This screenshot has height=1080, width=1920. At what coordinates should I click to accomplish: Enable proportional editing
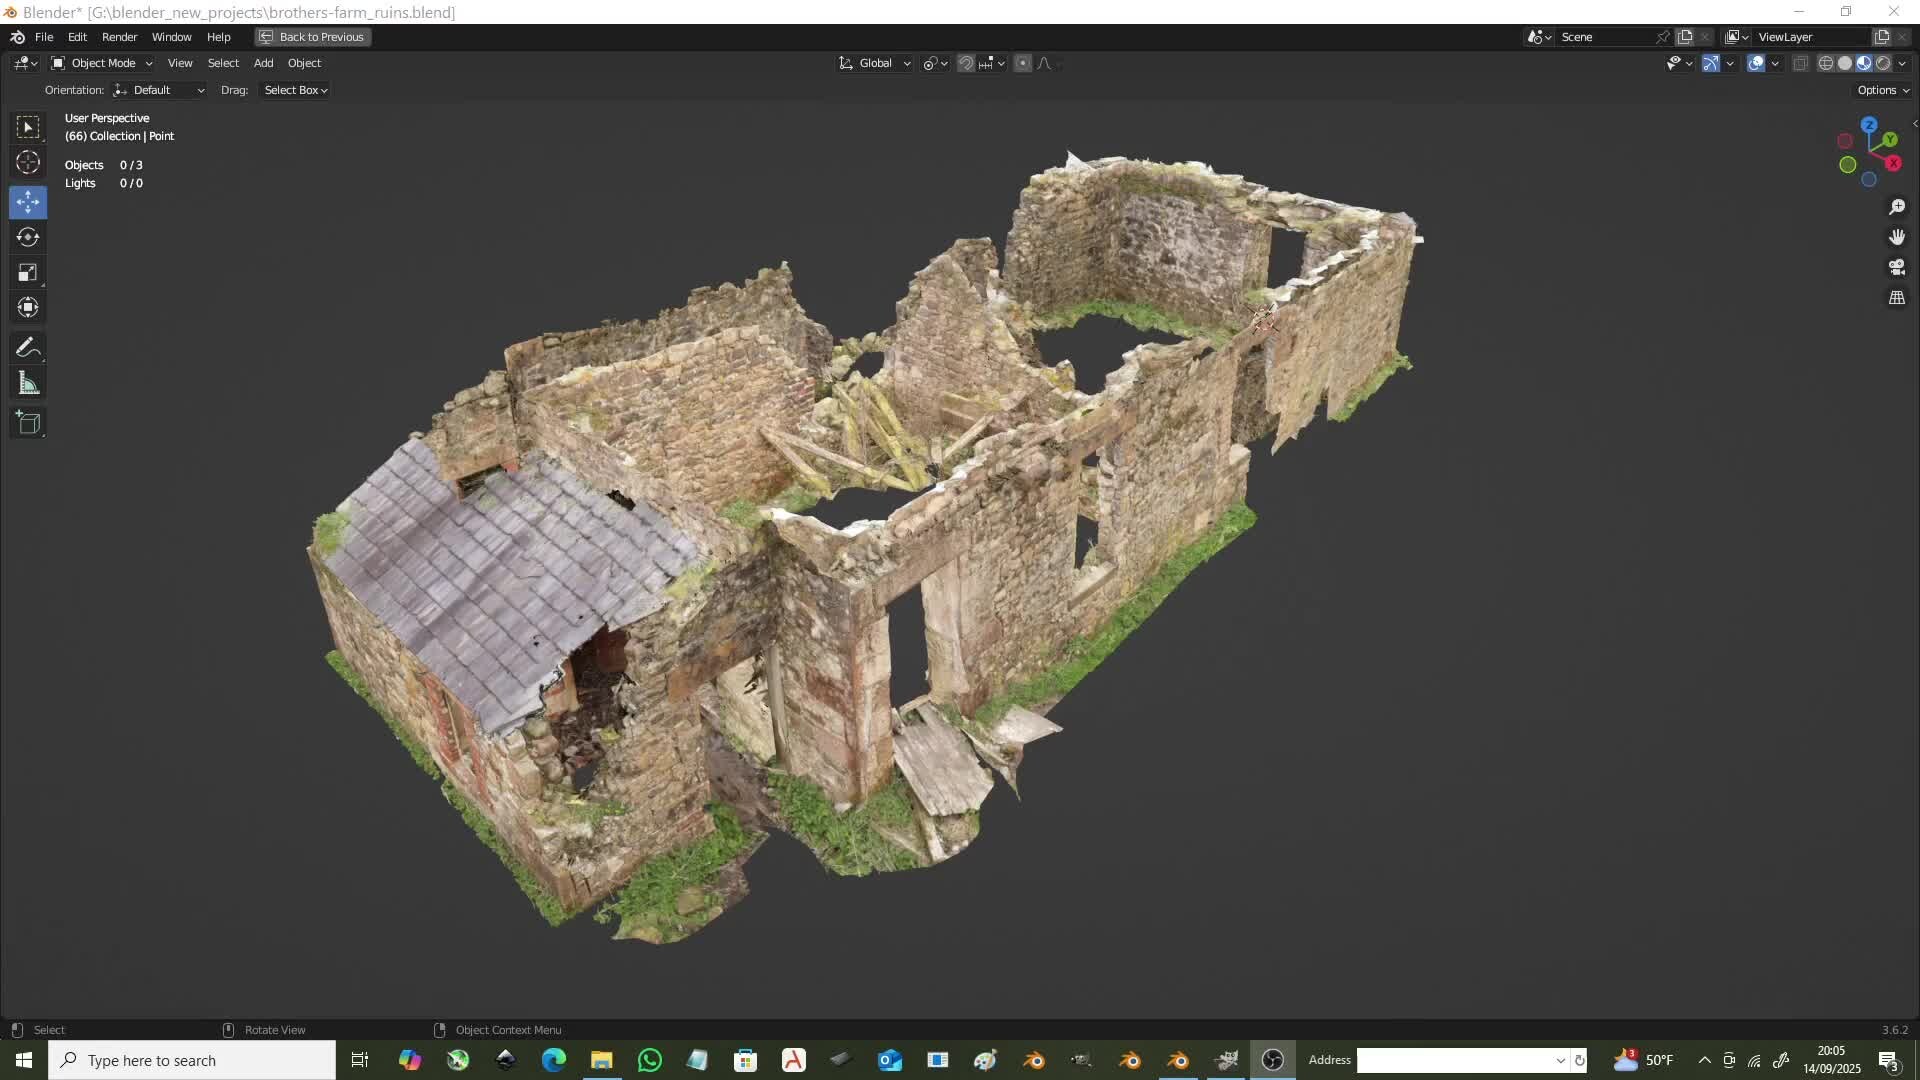point(1023,63)
